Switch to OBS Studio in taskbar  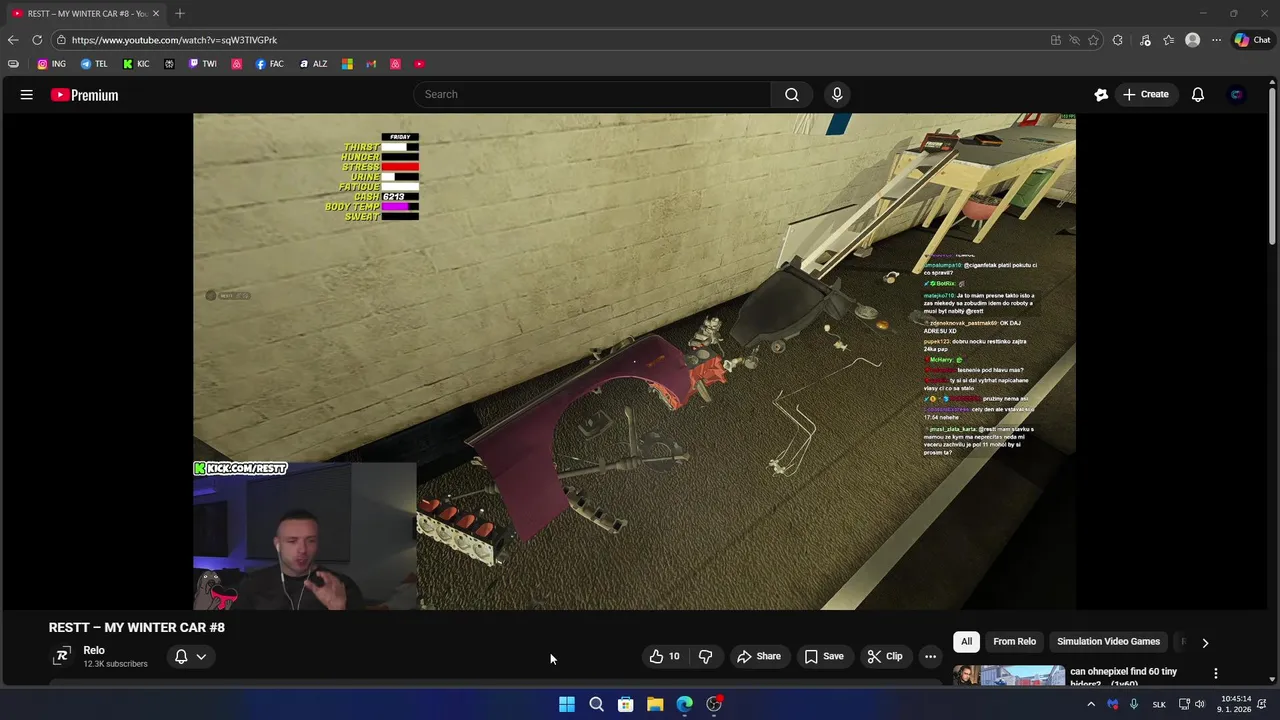coord(714,704)
